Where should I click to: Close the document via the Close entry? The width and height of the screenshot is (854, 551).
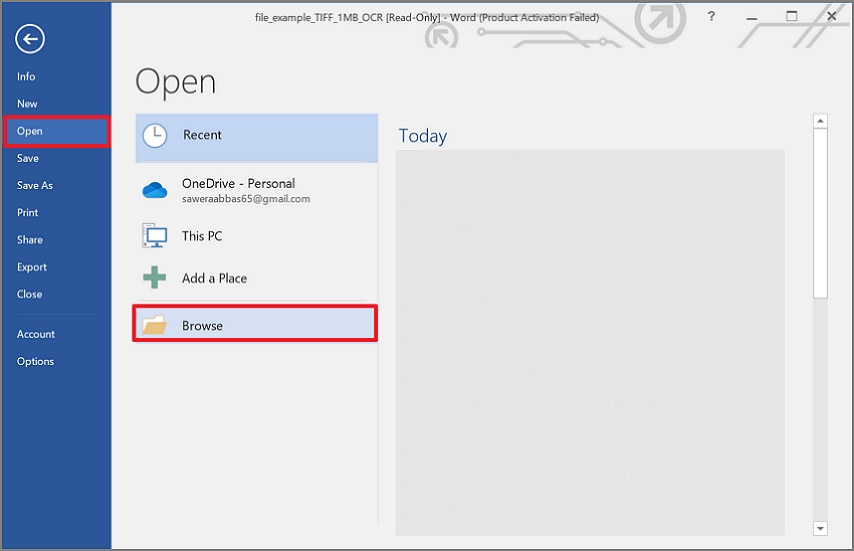(29, 295)
